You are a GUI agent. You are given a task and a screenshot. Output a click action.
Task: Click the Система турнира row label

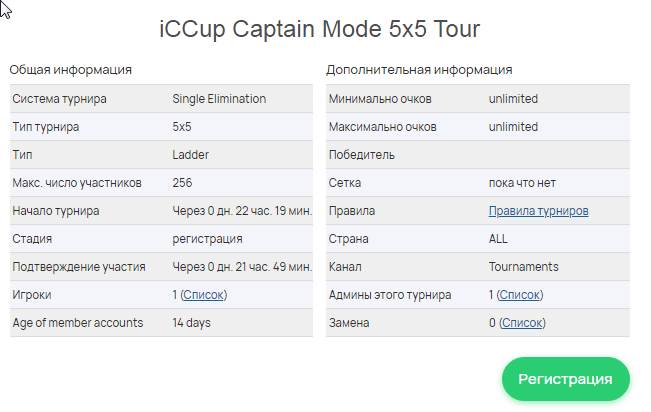pyautogui.click(x=59, y=99)
